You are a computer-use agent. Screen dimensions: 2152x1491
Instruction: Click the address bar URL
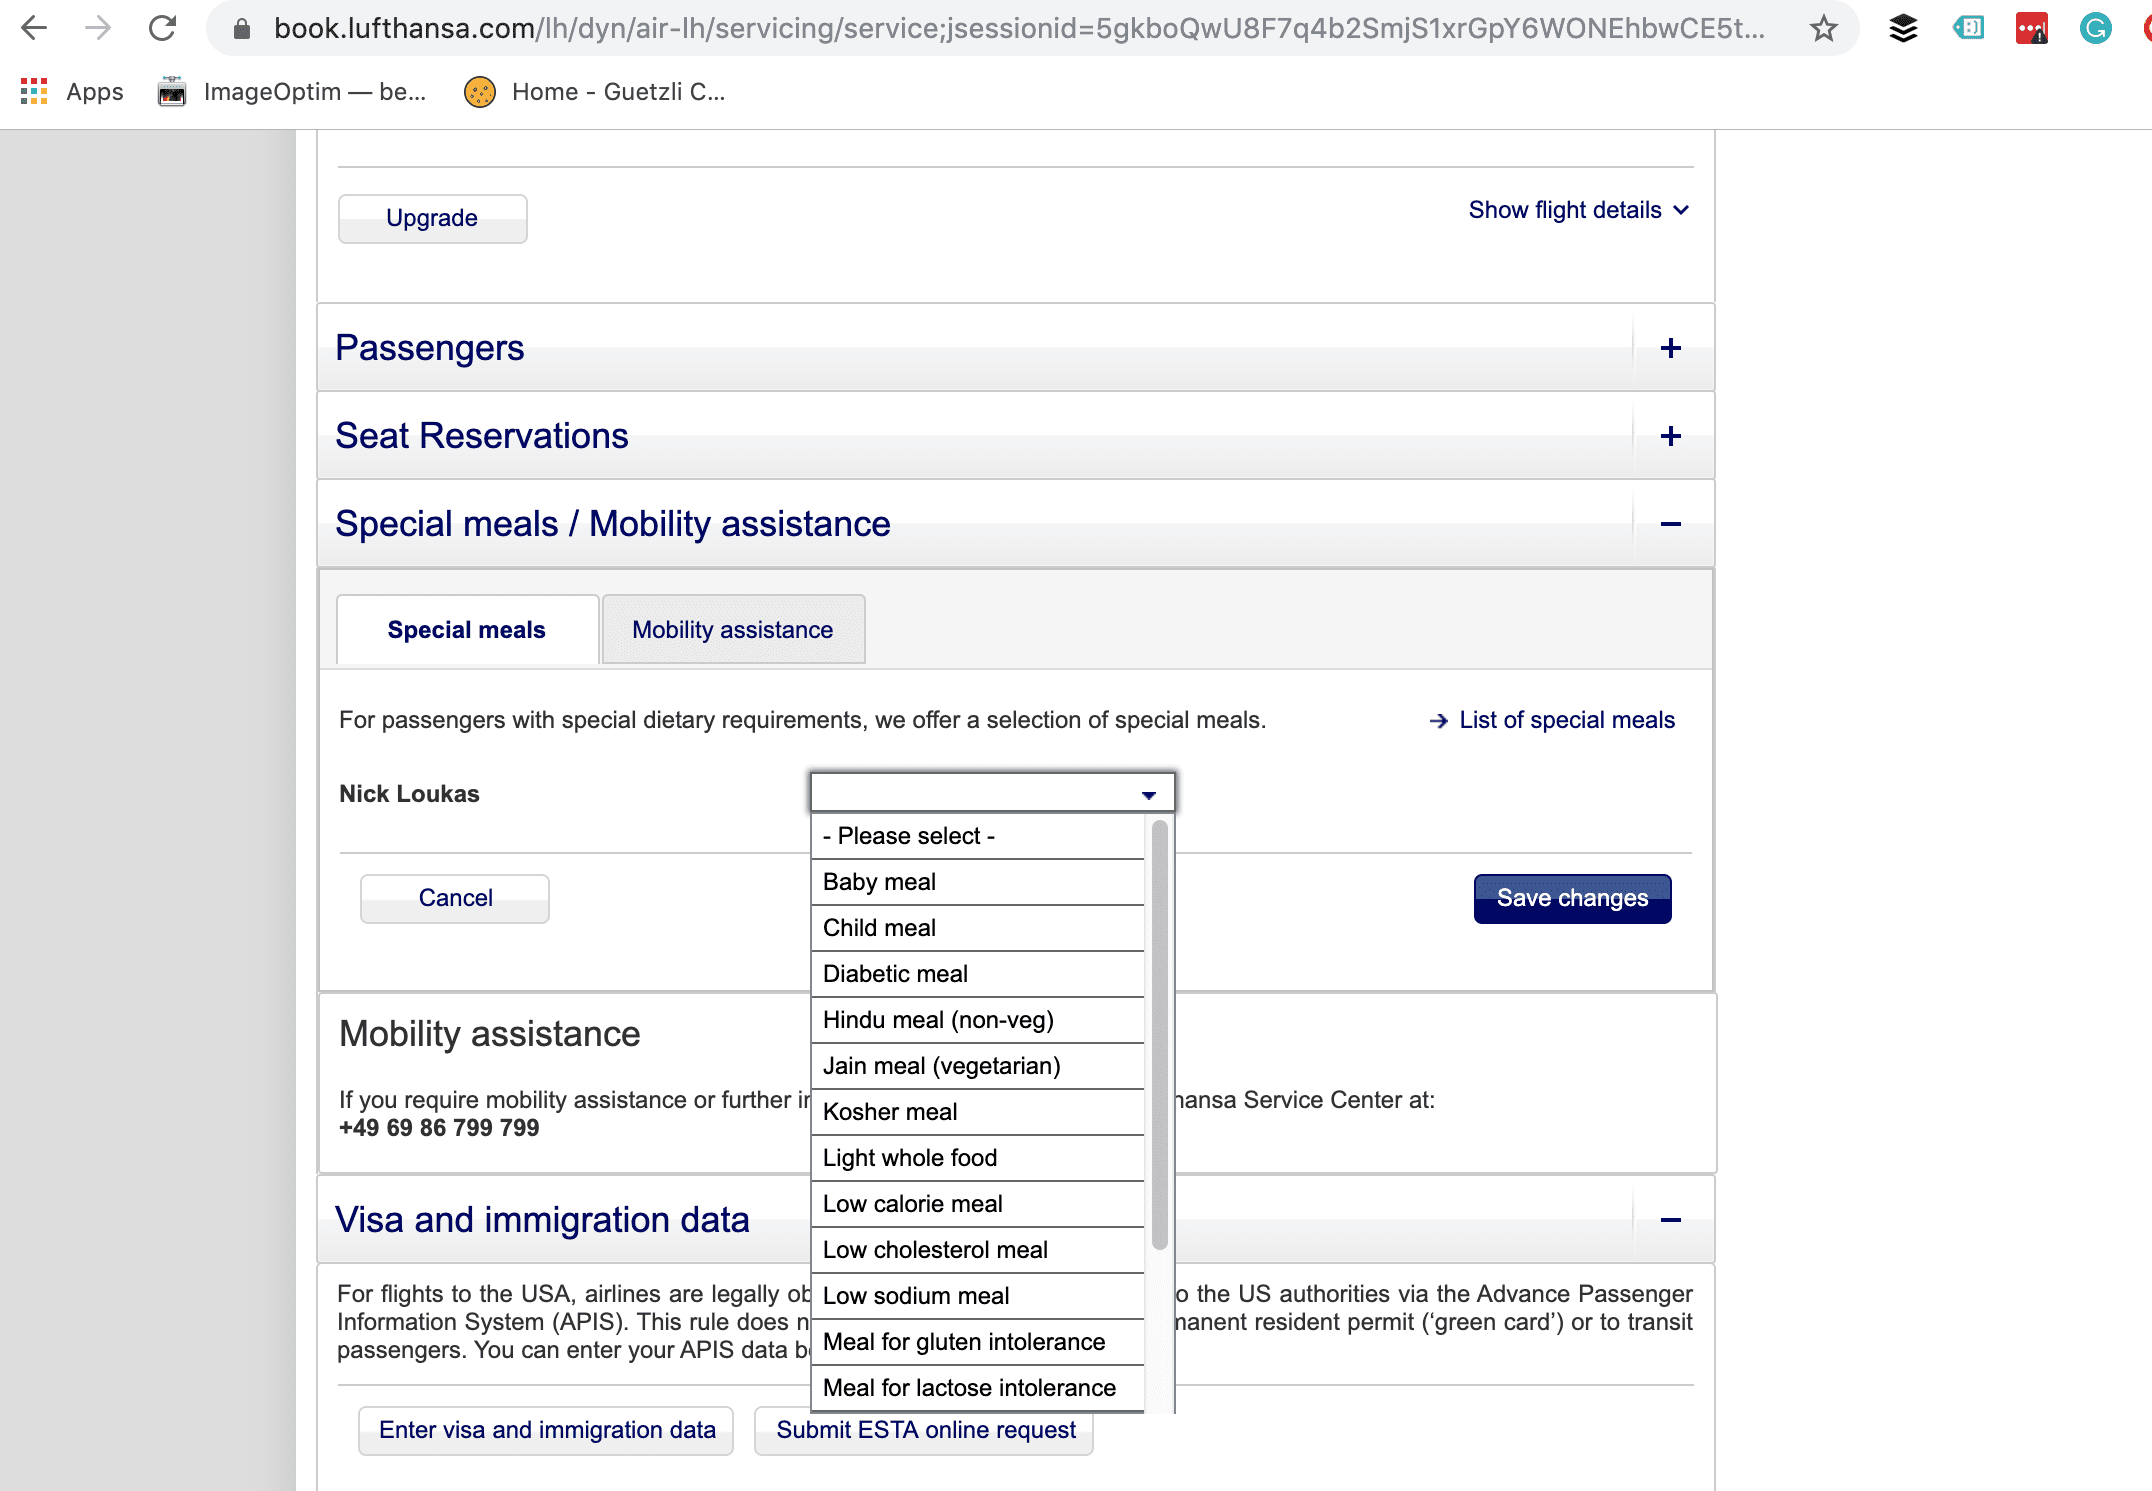click(1018, 28)
